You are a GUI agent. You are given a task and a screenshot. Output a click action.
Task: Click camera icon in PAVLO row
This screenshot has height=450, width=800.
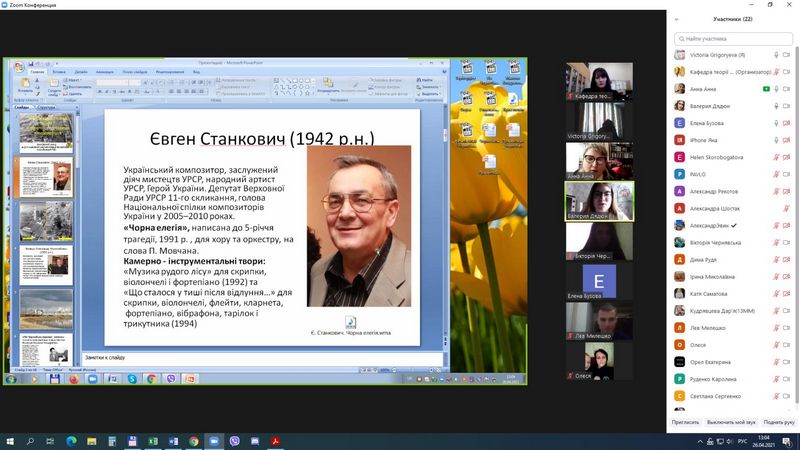tap(786, 174)
